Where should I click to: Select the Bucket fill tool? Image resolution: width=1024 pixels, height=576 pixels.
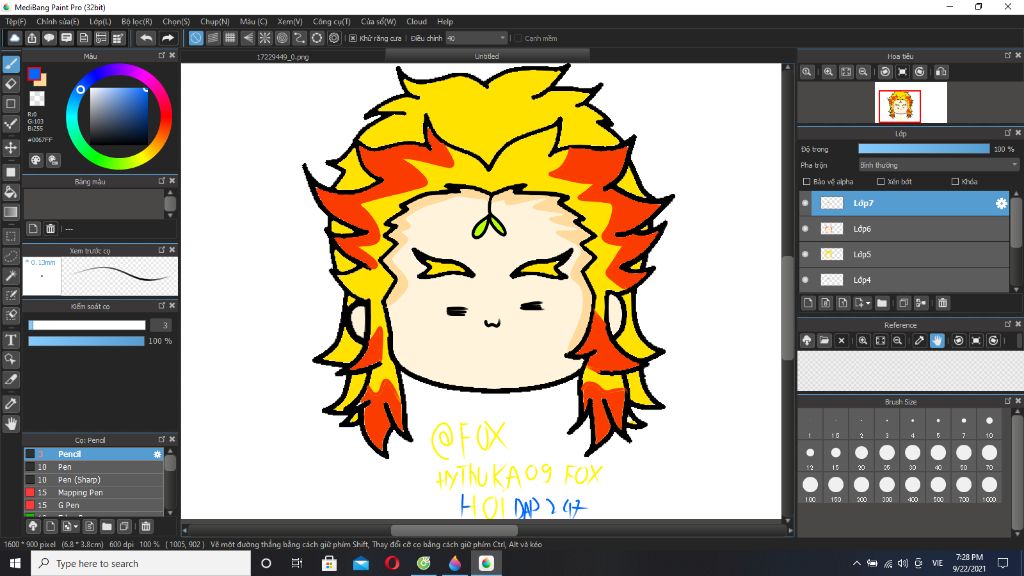coord(10,192)
